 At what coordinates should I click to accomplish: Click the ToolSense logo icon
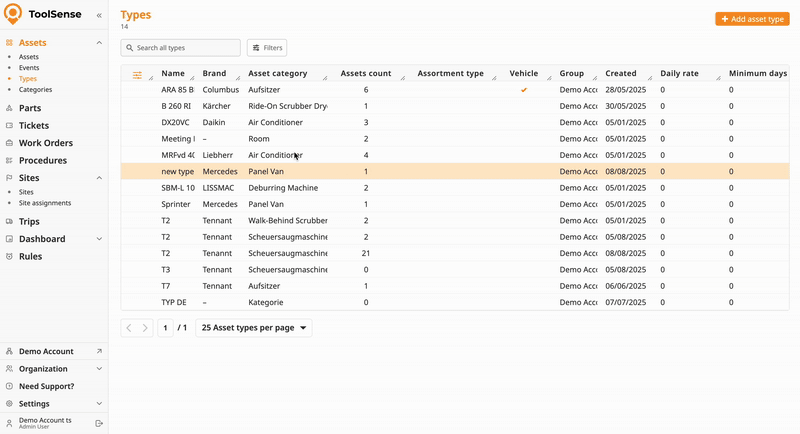[13, 15]
